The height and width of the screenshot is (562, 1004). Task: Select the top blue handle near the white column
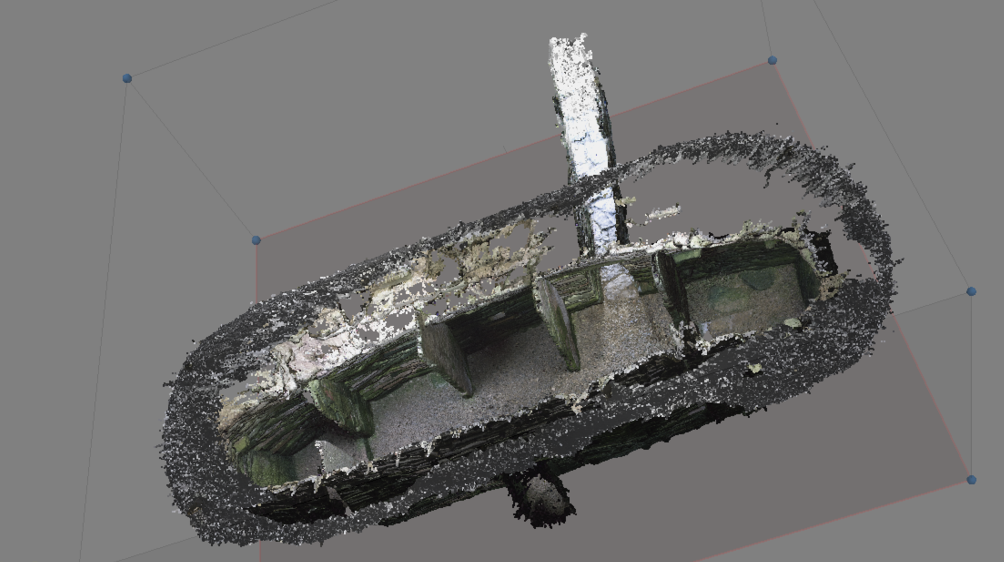point(772,60)
